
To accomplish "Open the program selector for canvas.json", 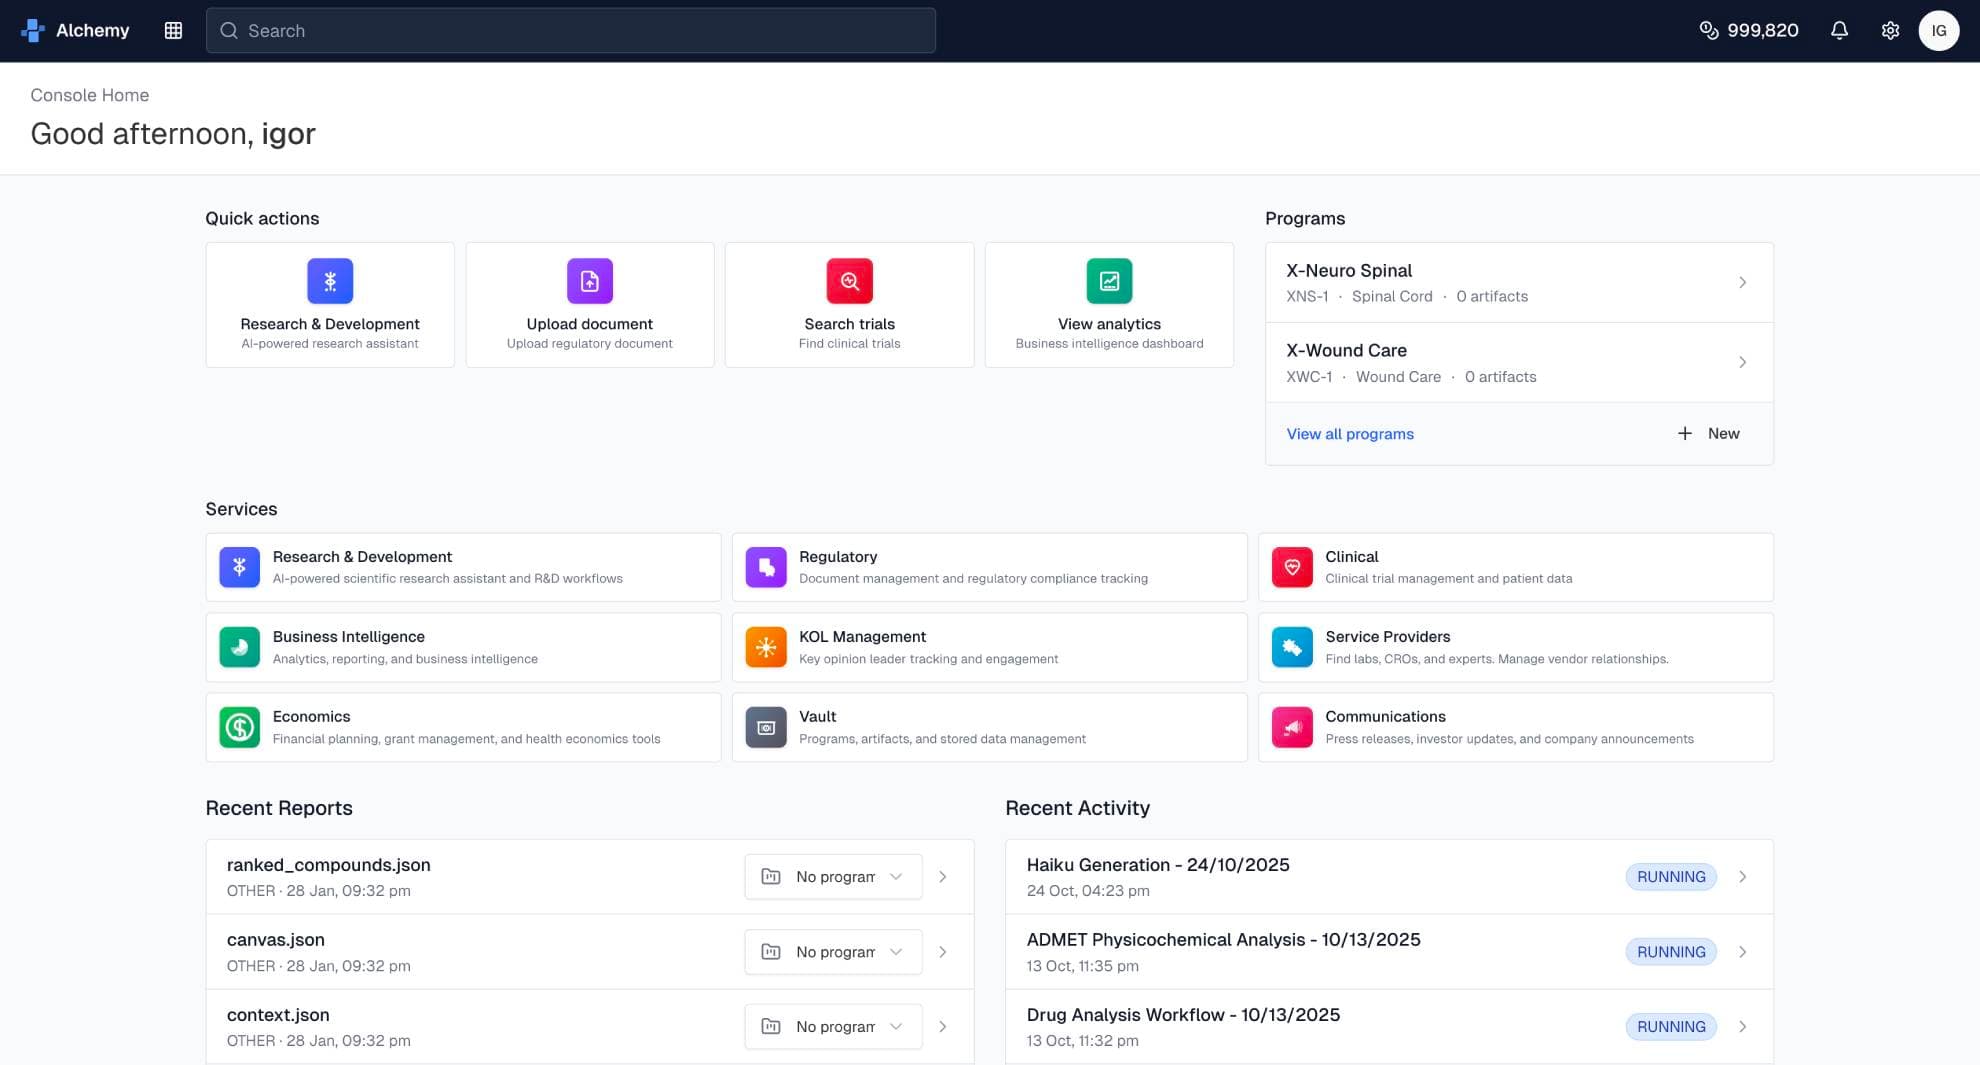I will pyautogui.click(x=833, y=951).
